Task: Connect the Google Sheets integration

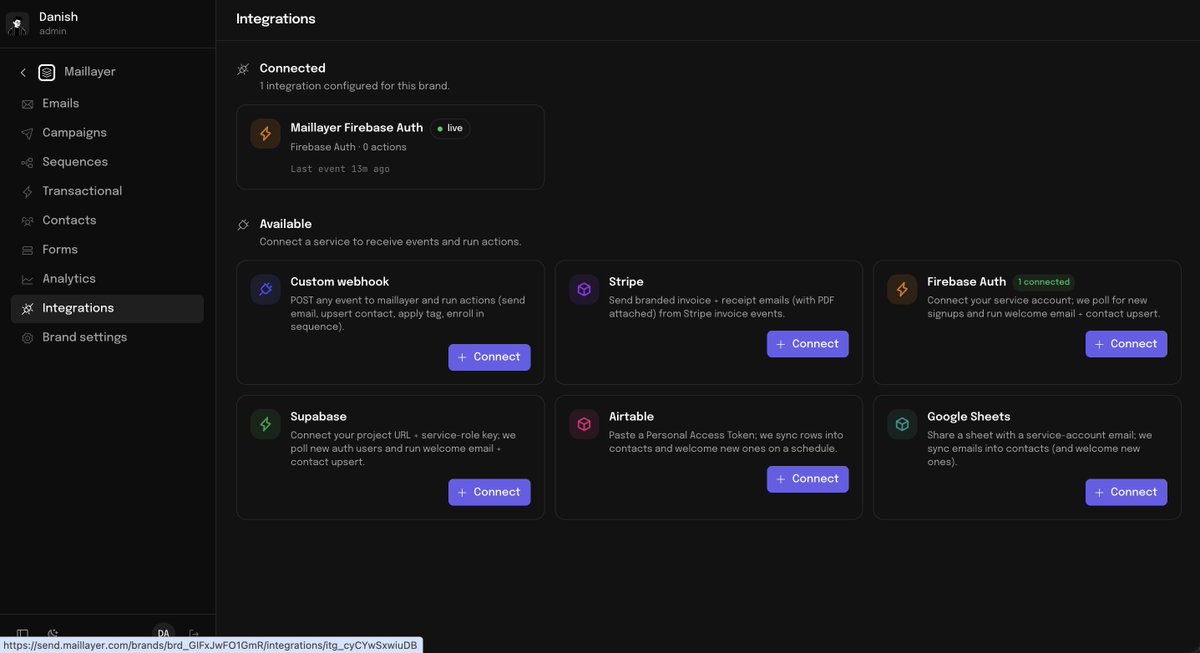Action: point(1126,492)
